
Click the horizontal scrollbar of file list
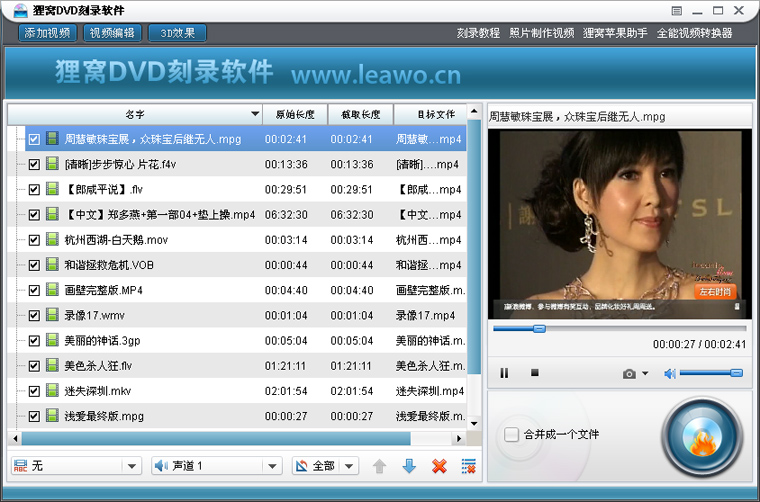216,439
